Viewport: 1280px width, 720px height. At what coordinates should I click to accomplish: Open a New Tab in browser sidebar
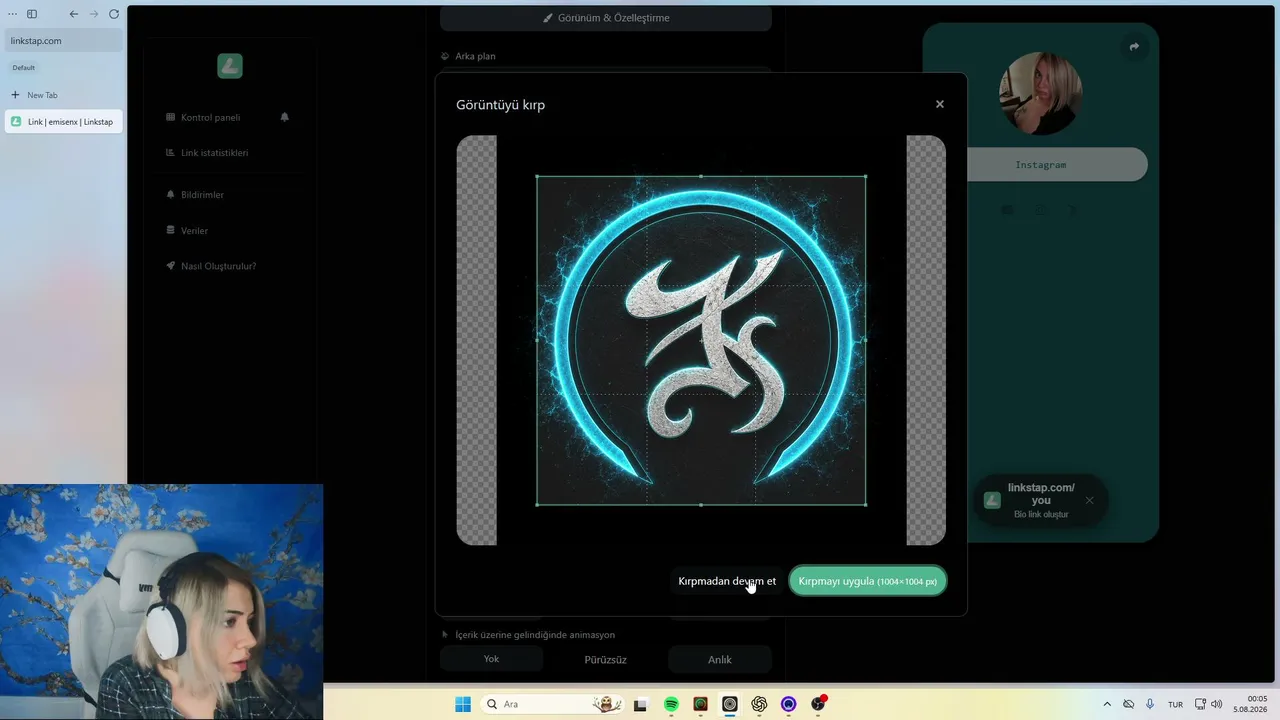[35, 95]
